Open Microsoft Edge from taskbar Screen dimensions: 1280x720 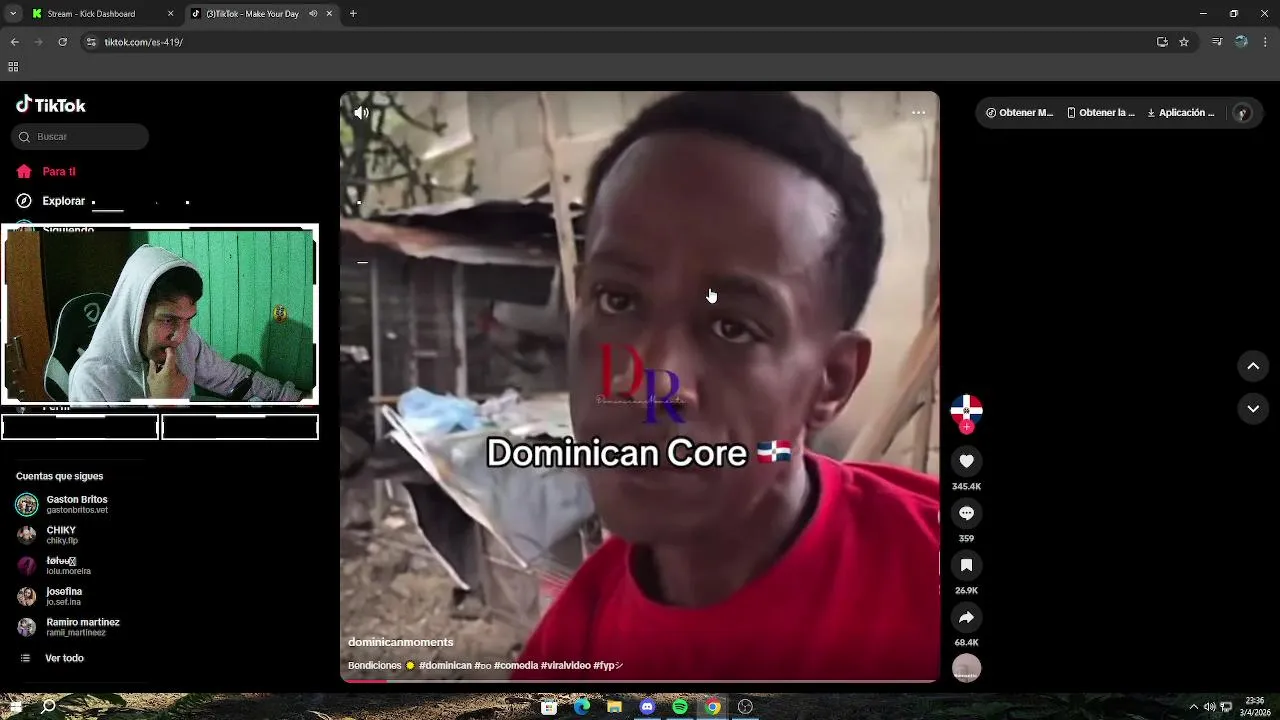point(582,707)
